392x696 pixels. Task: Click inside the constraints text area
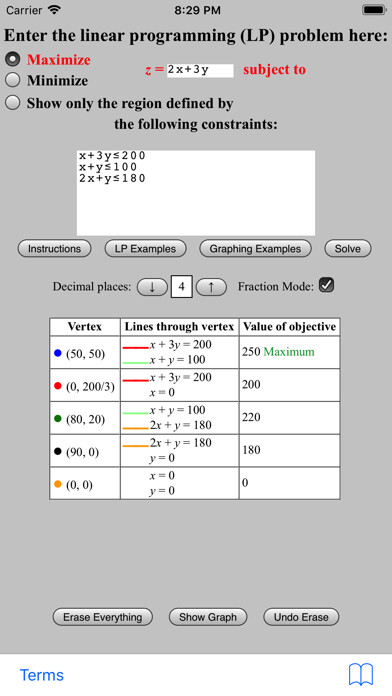(196, 193)
